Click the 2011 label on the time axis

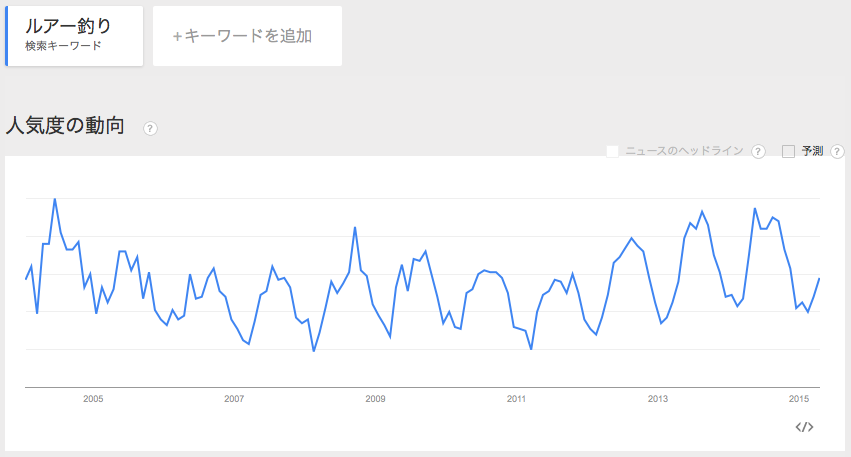(x=516, y=399)
